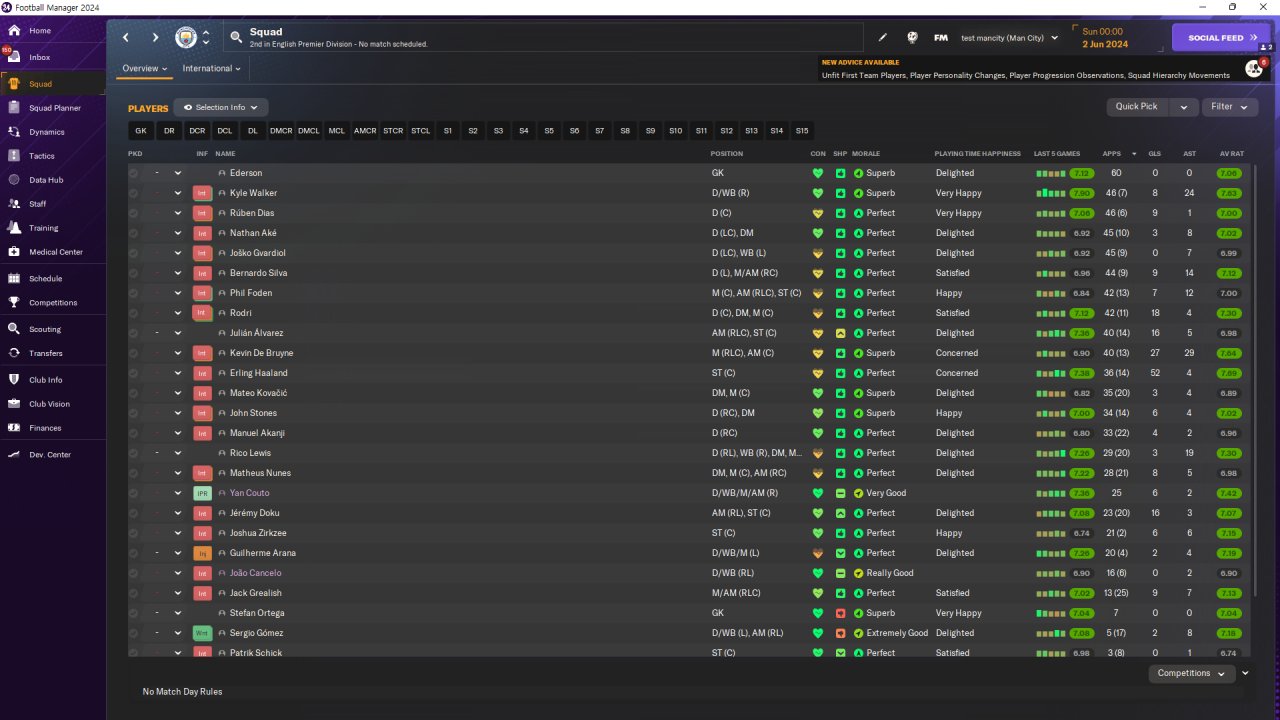Select the DCR position slot
The width and height of the screenshot is (1280, 720).
(x=197, y=131)
